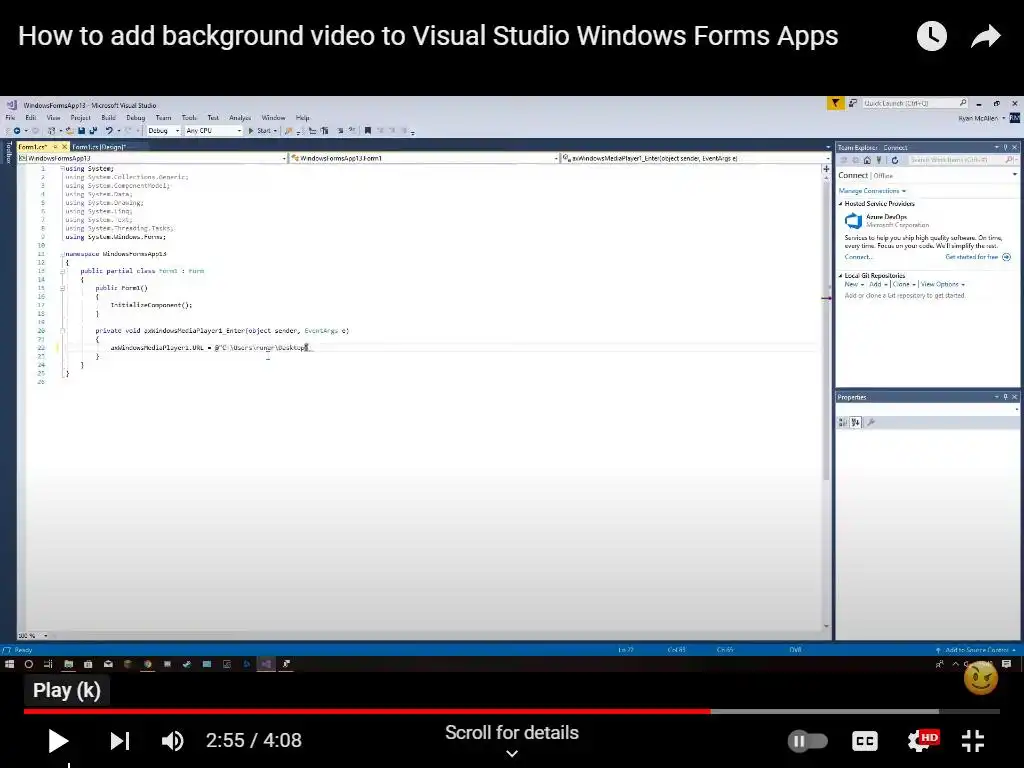Image resolution: width=1024 pixels, height=768 pixels.
Task: Click the Clone repository link
Action: (904, 284)
